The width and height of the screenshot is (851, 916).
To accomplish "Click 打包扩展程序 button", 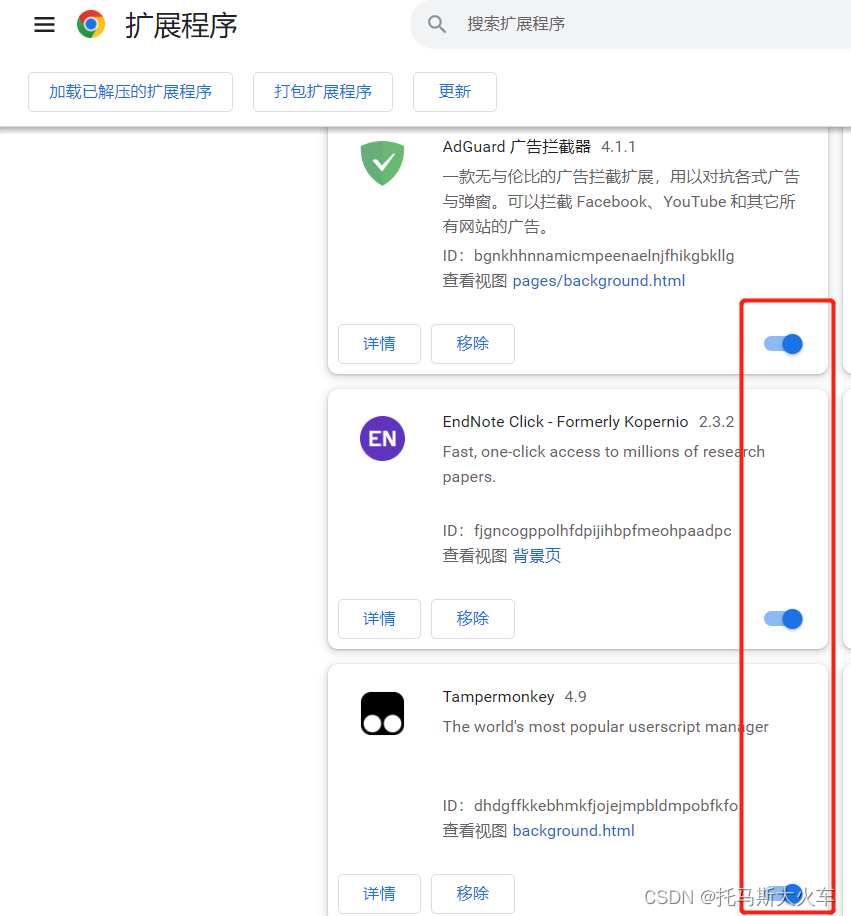I will 323,92.
